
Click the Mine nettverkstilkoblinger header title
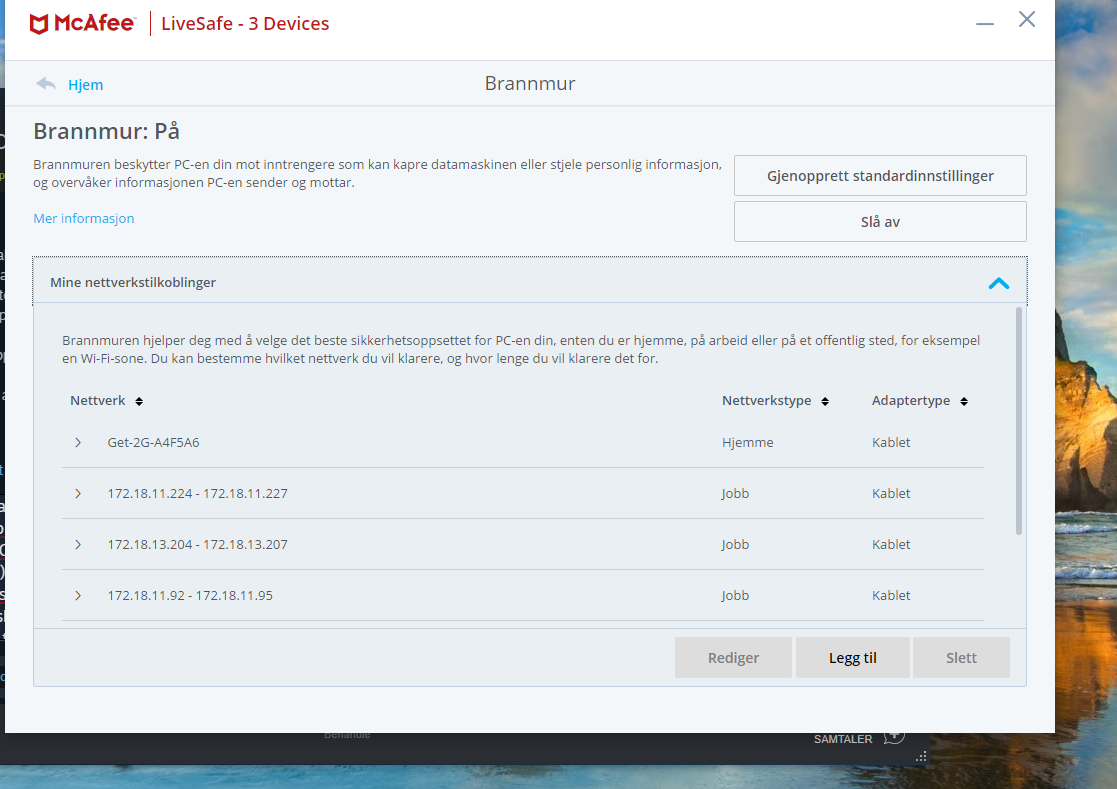pyautogui.click(x=133, y=283)
